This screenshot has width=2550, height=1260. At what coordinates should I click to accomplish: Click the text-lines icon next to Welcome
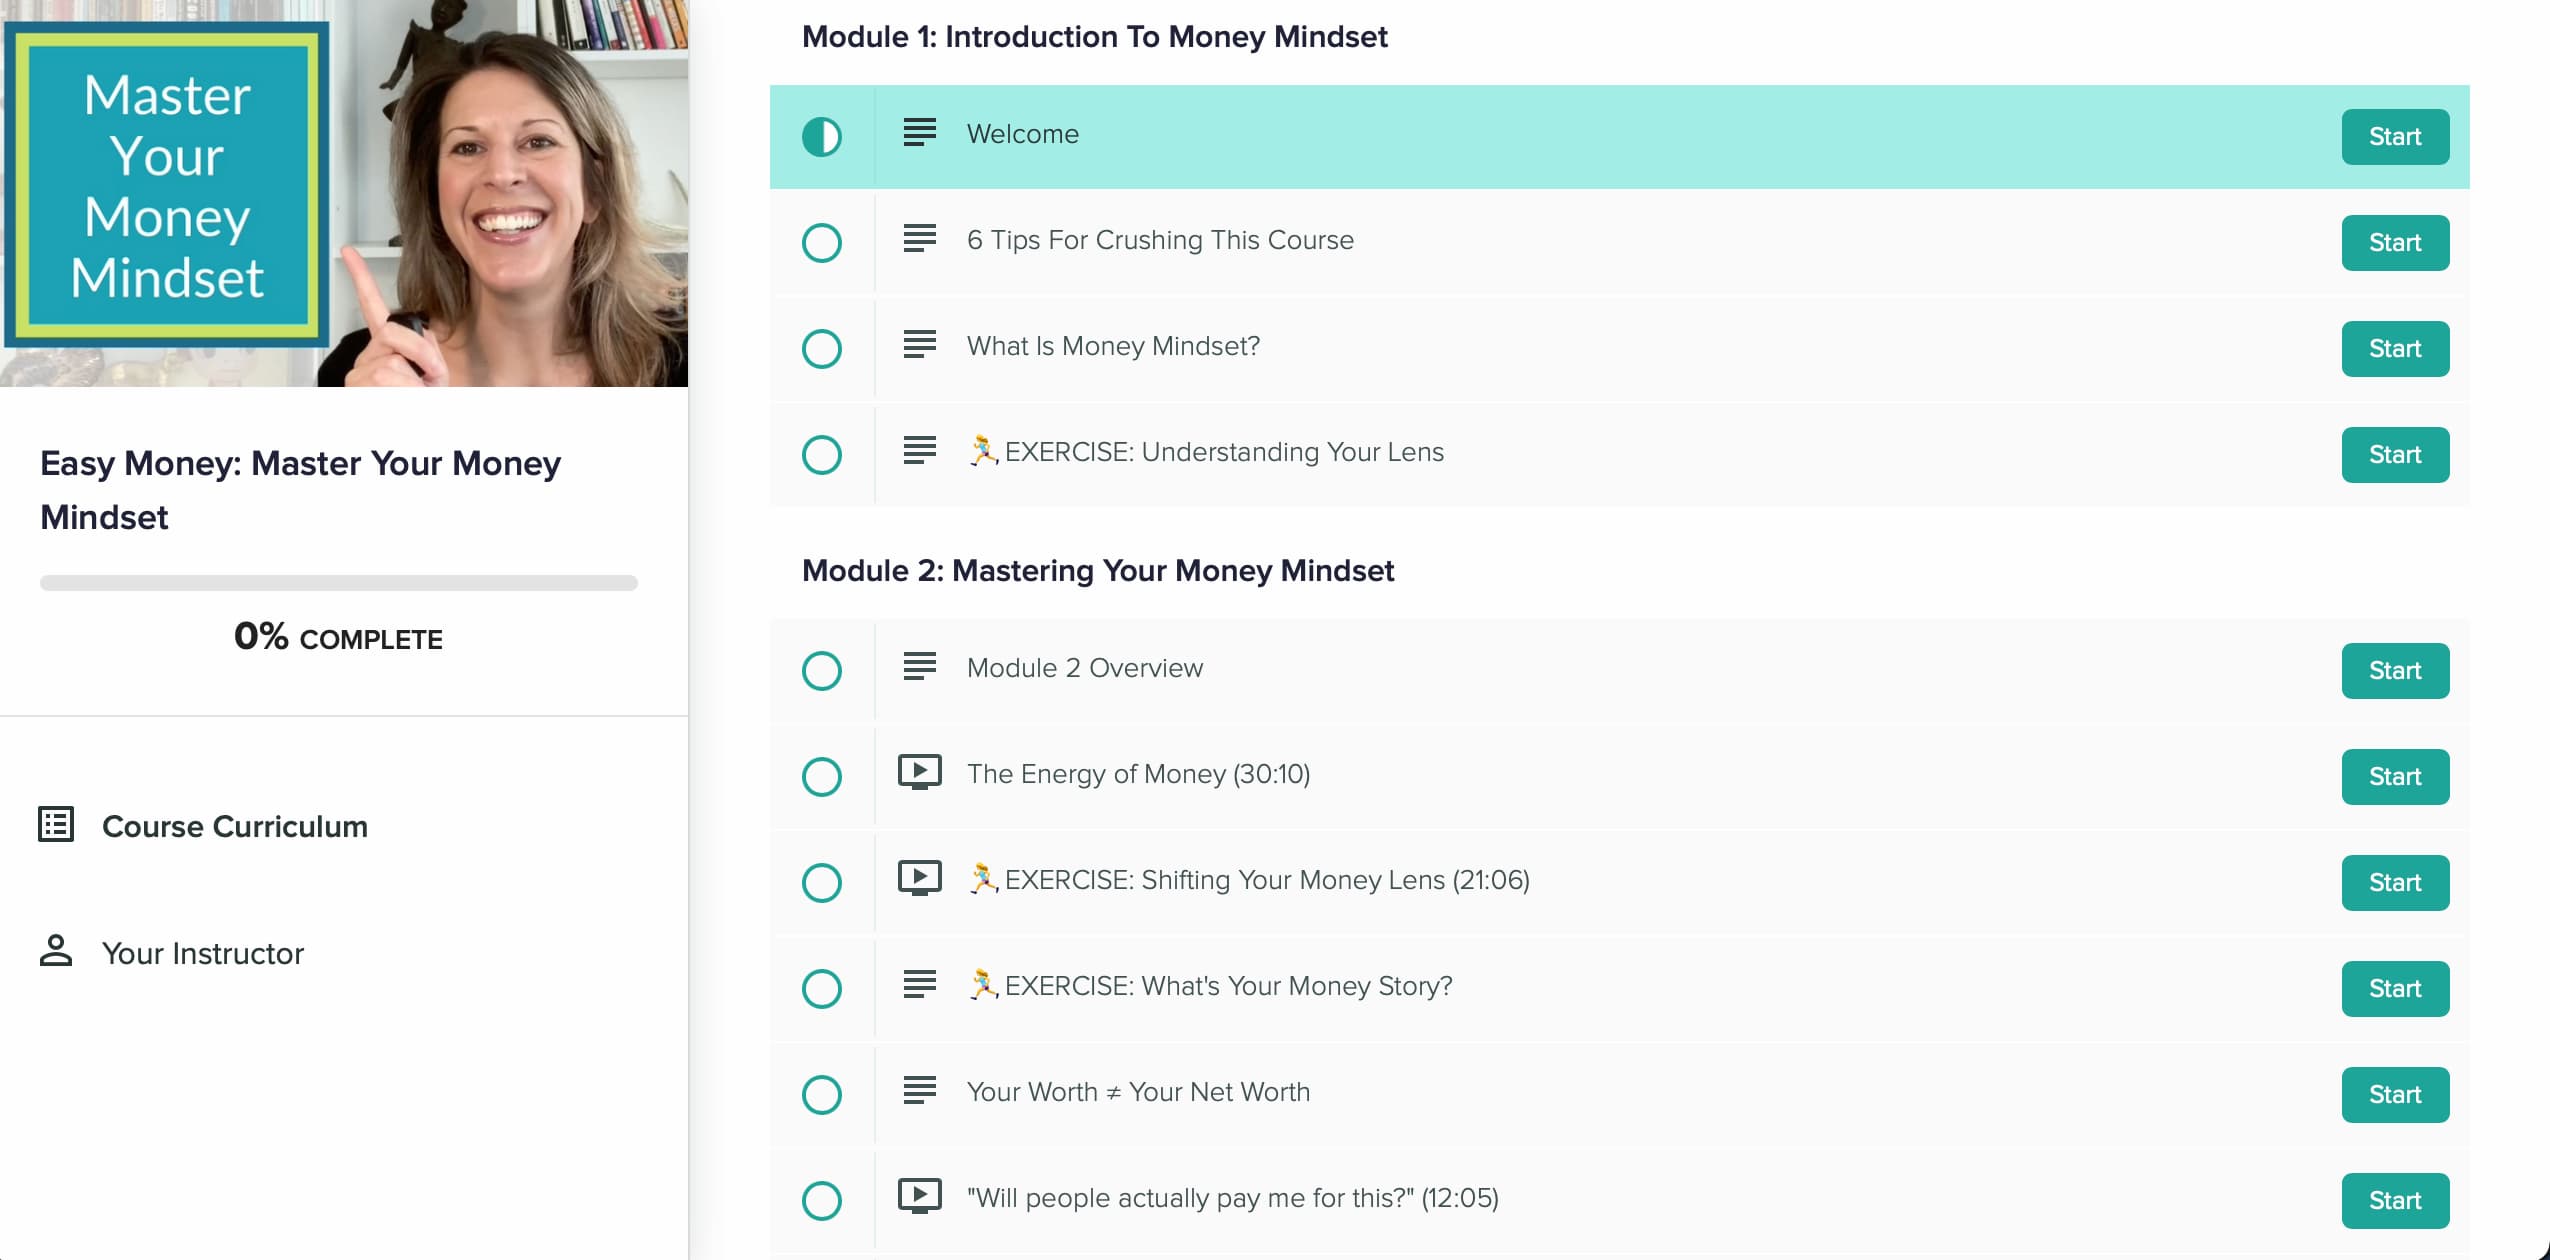click(x=920, y=133)
